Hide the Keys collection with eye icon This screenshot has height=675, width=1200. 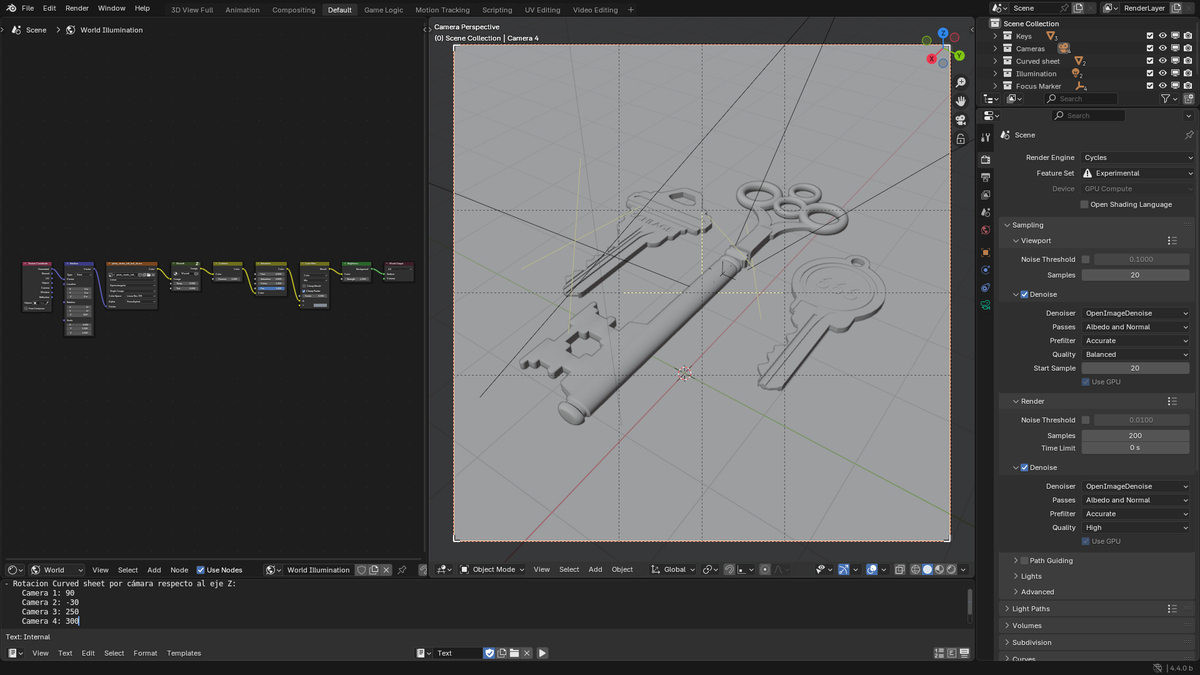click(1162, 36)
